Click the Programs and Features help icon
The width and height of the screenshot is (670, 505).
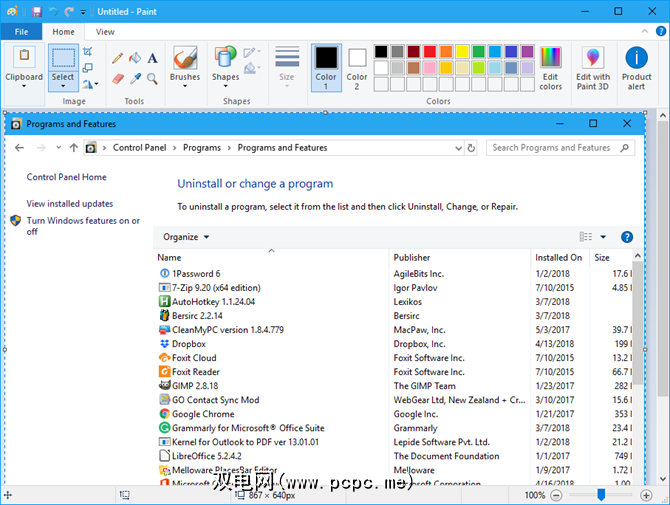(627, 237)
